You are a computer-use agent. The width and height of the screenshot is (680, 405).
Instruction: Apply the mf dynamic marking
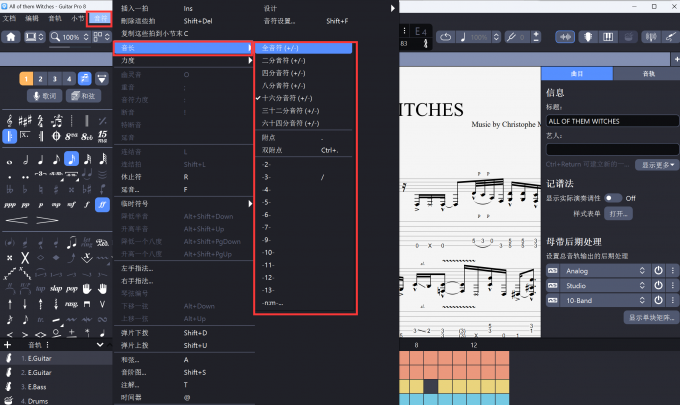click(x=71, y=204)
